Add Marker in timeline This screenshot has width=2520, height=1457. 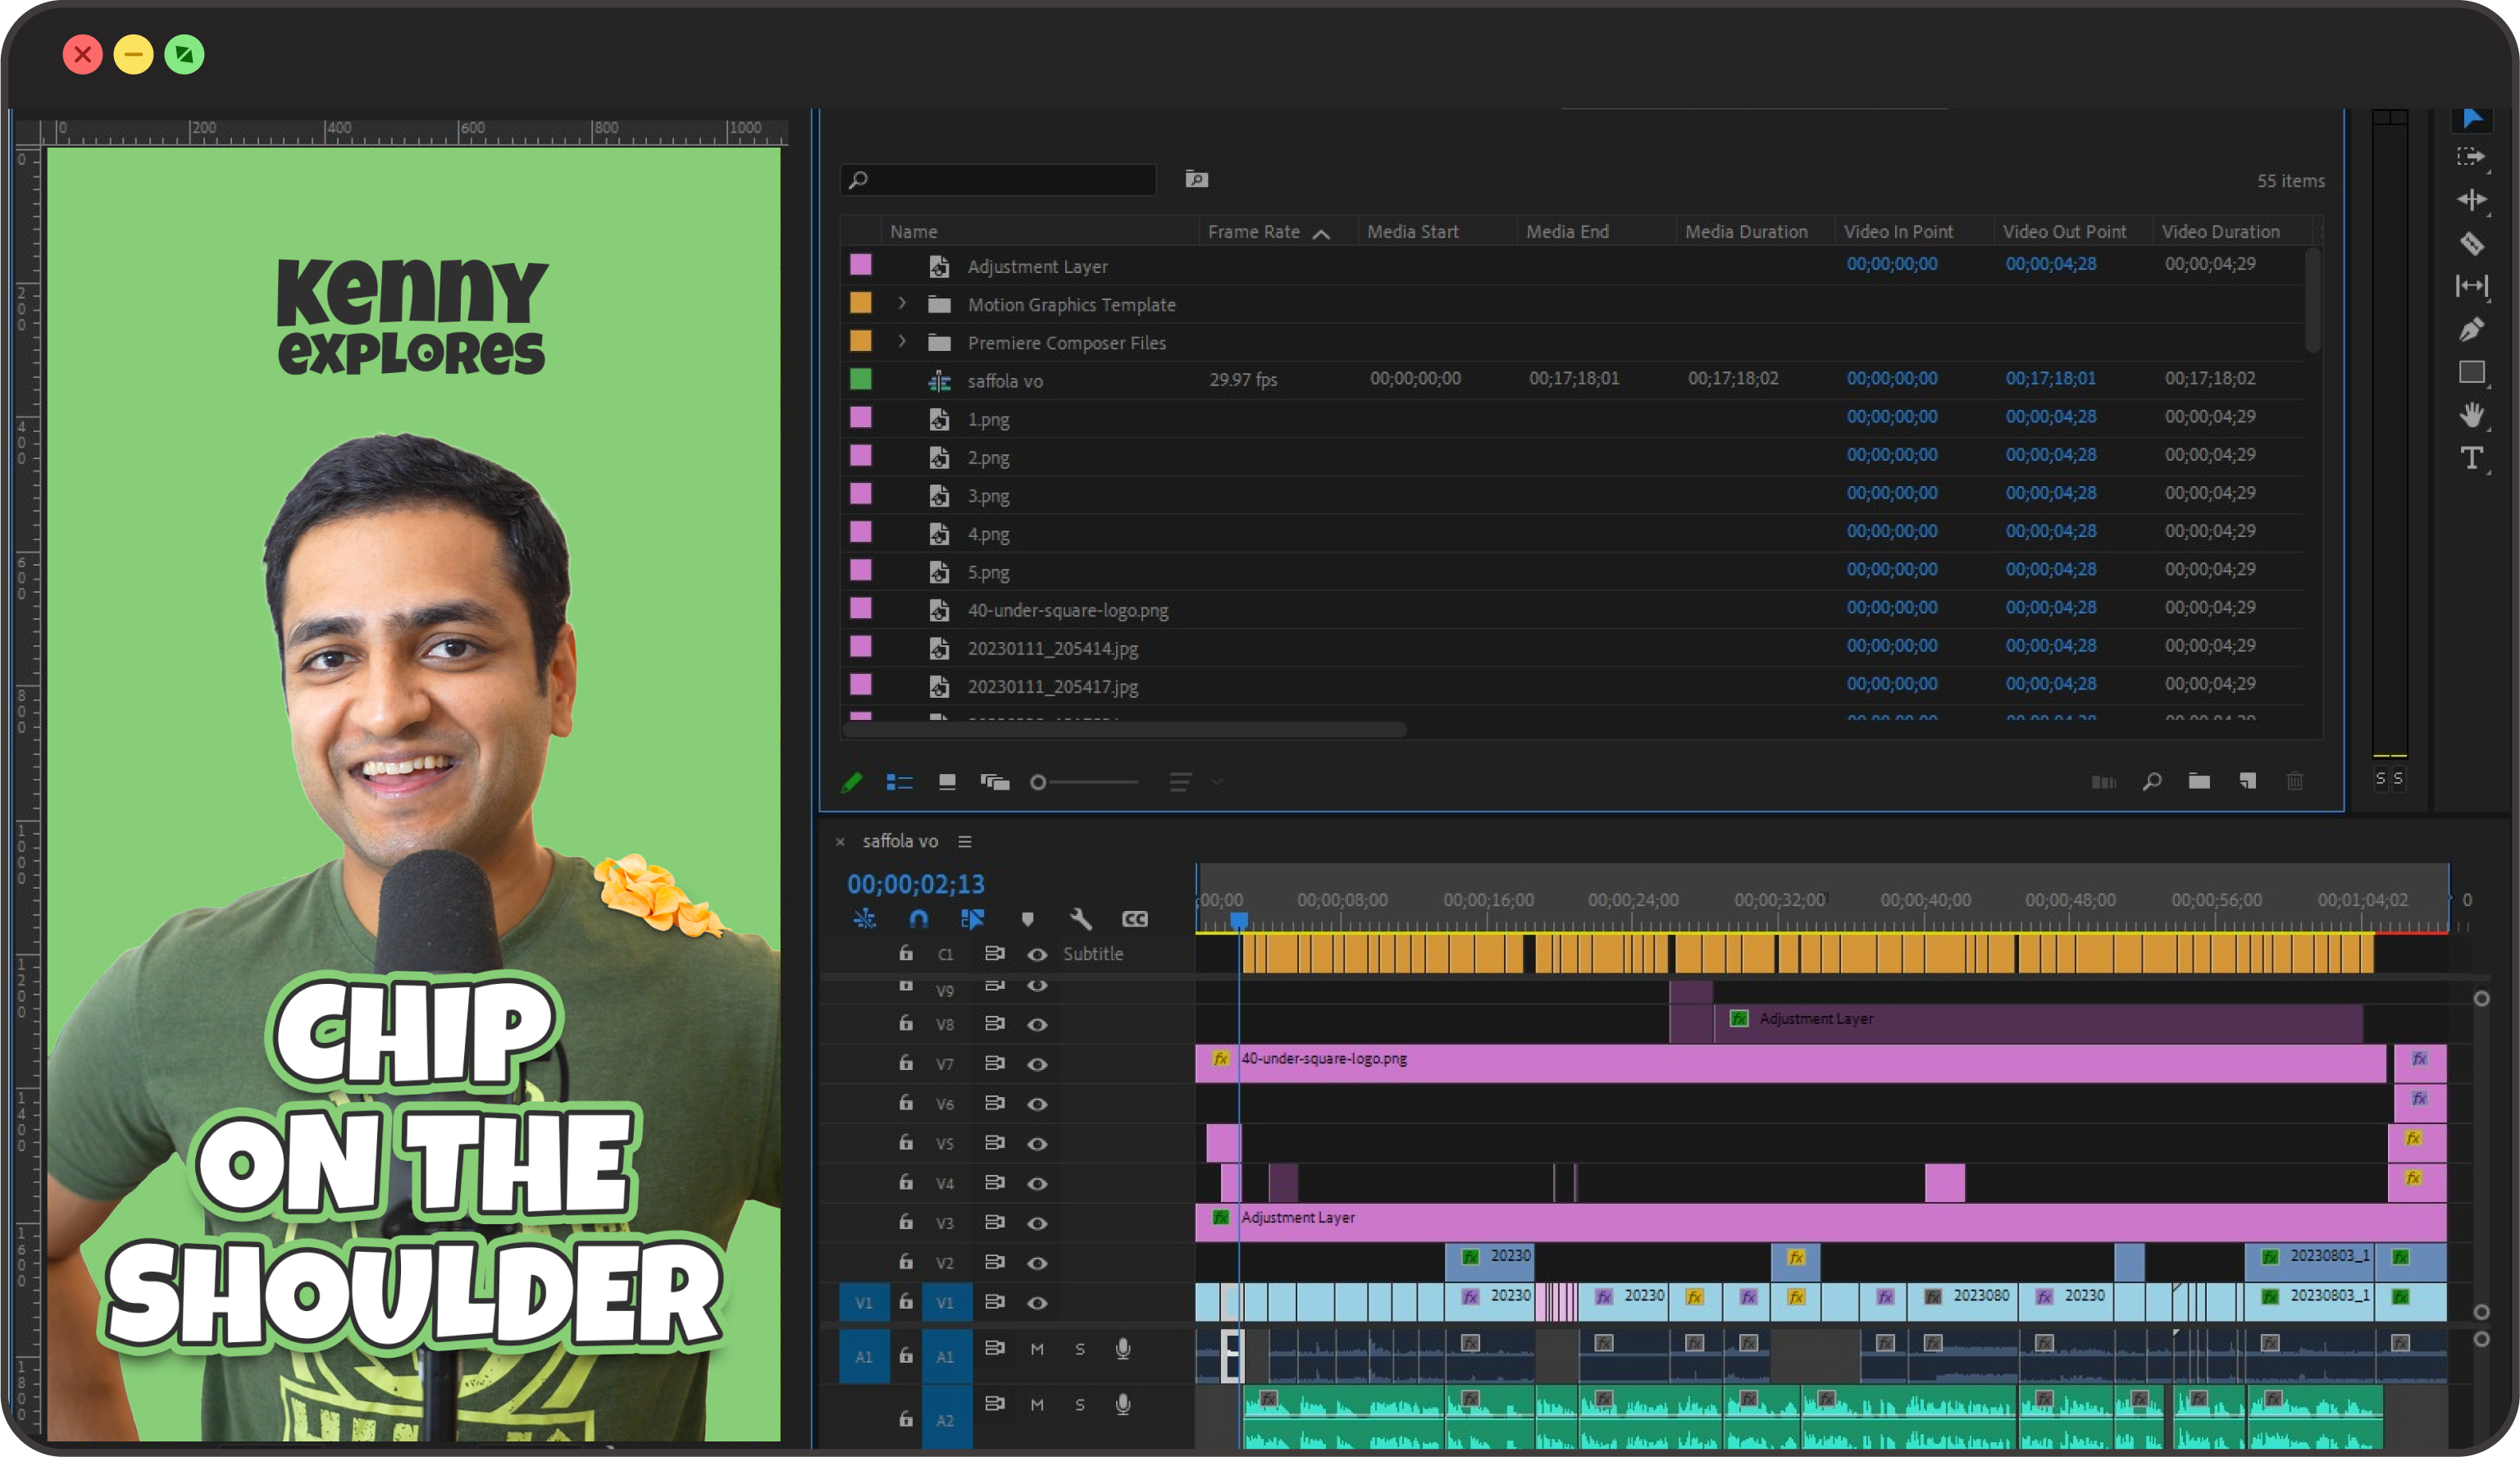coord(1027,919)
